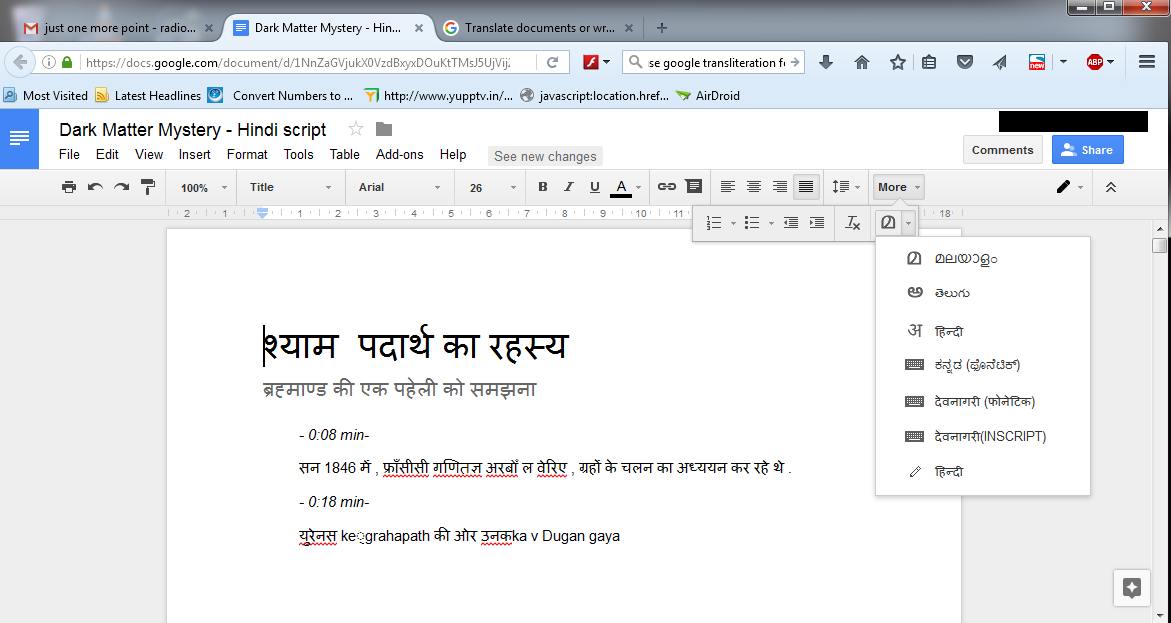This screenshot has height=623, width=1171.
Task: Open the font size dropdown
Action: (489, 187)
